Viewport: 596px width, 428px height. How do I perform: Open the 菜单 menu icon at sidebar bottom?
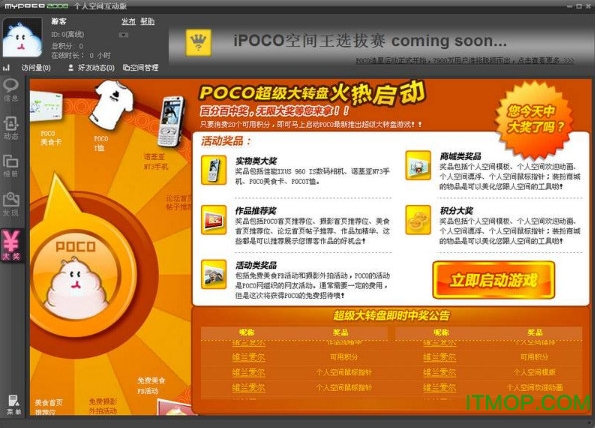coord(14,404)
